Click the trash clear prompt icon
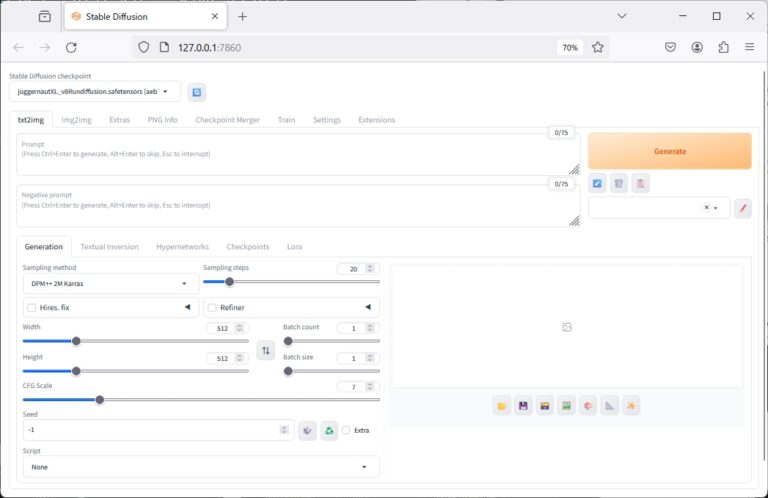 coord(619,183)
